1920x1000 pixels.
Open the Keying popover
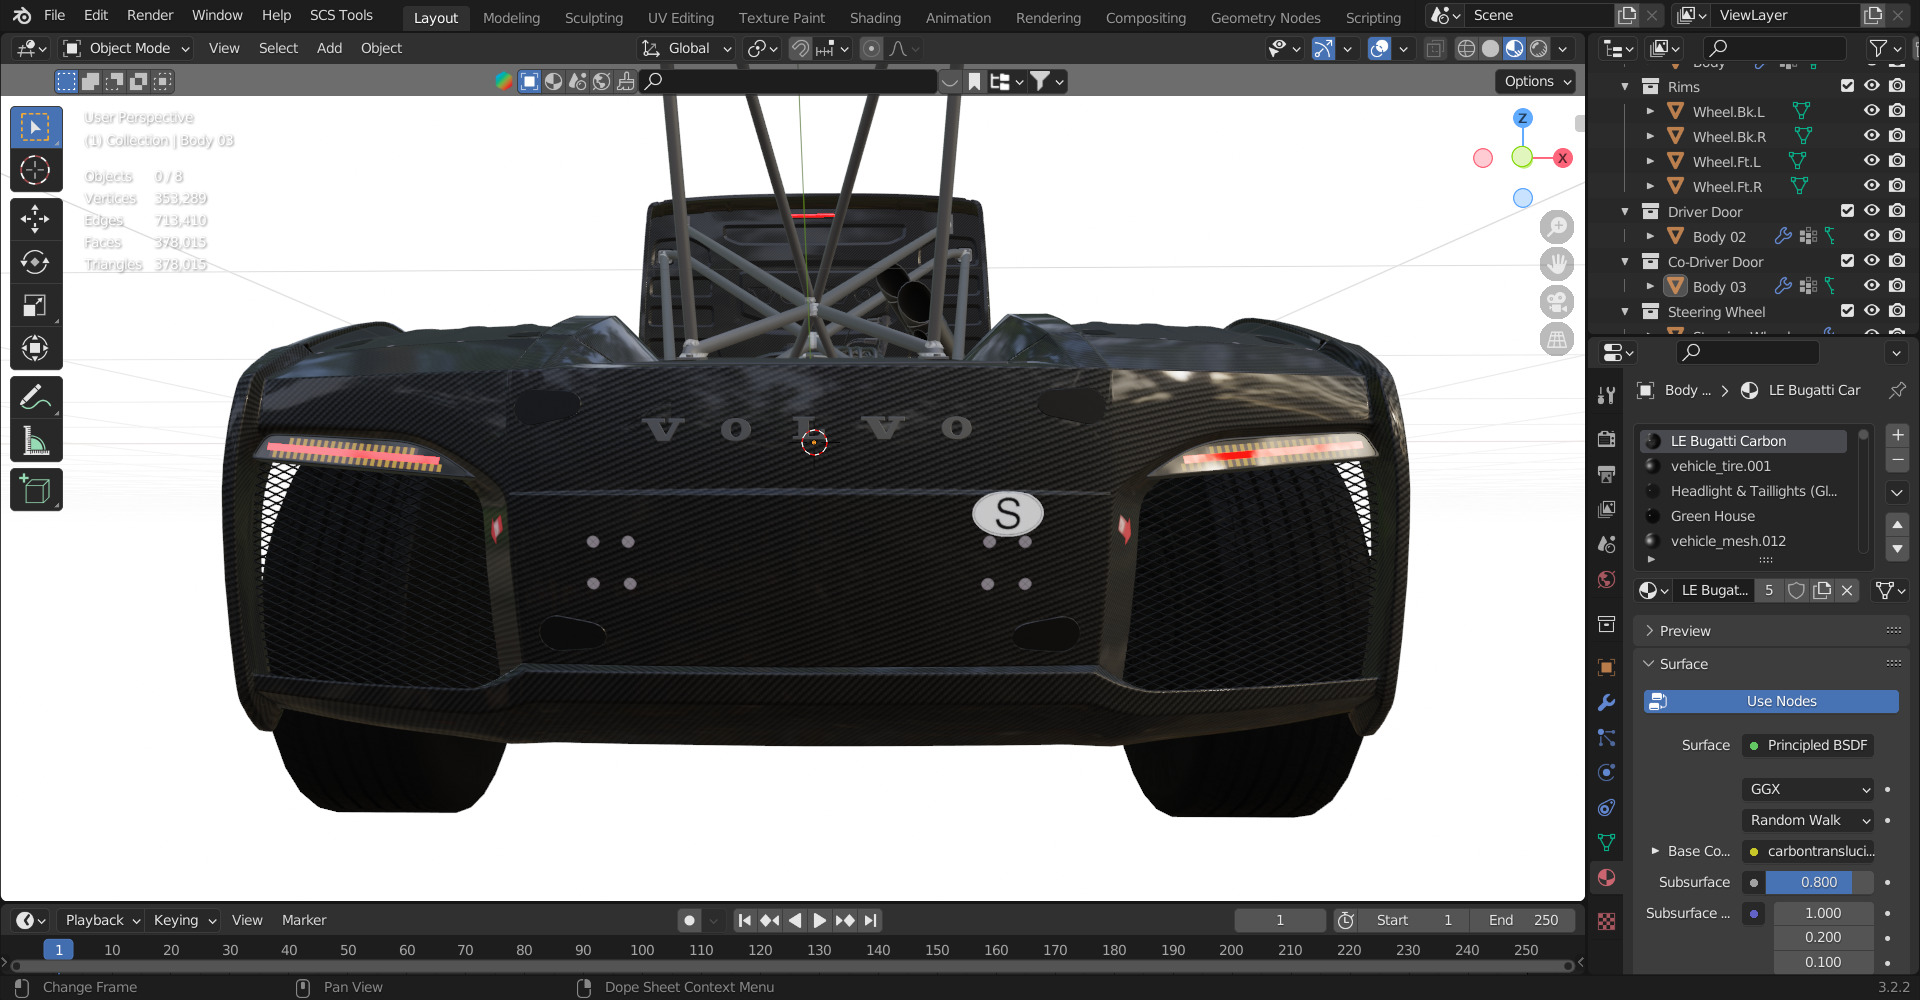pyautogui.click(x=184, y=920)
